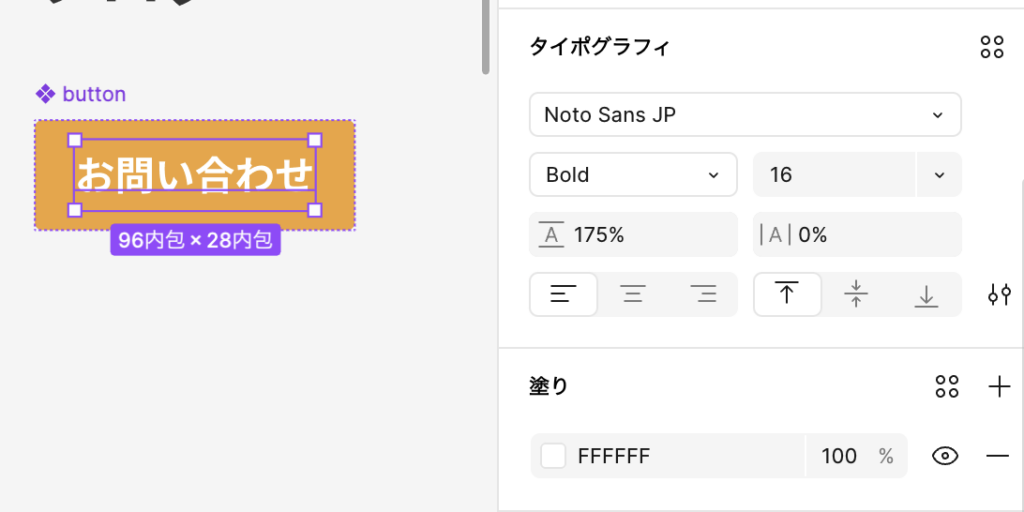Image resolution: width=1024 pixels, height=512 pixels.
Task: Open typography styles four-dot icon
Action: point(991,46)
